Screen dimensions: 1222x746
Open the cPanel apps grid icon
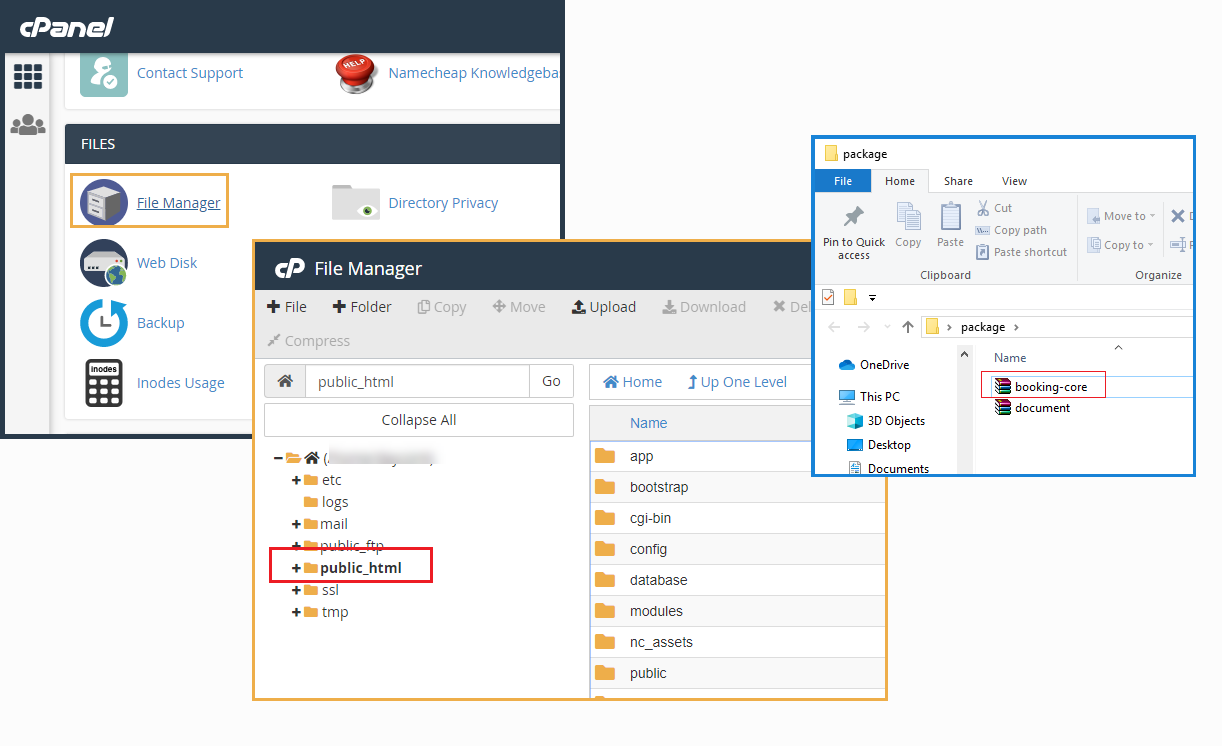tap(28, 76)
